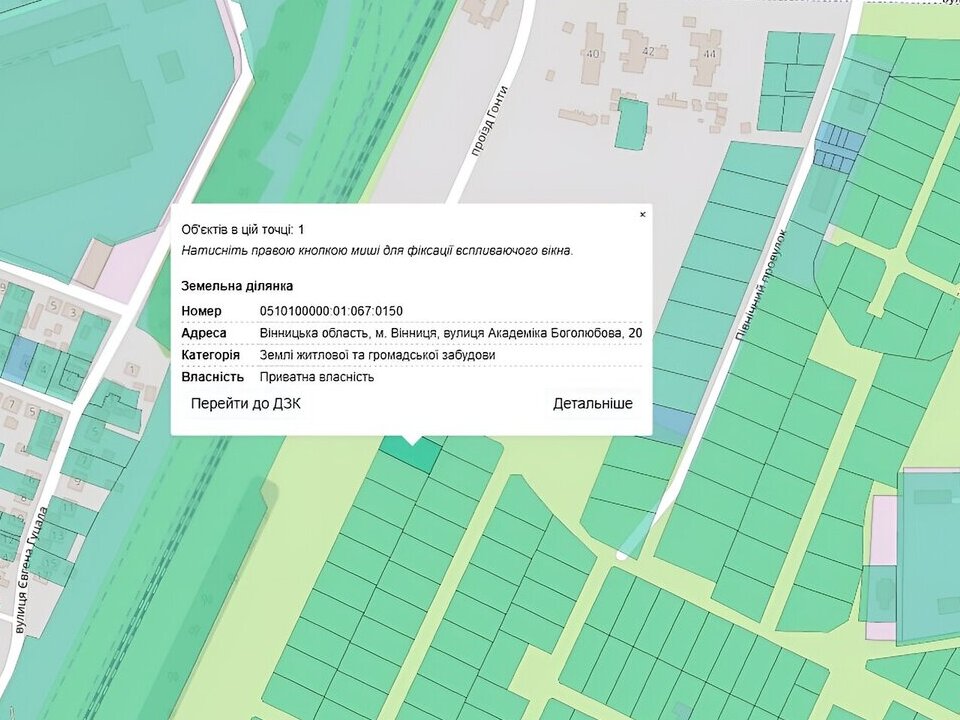960x720 pixels.
Task: Click the 'Земельна ділянка' heading in popup
Action: click(x=237, y=286)
